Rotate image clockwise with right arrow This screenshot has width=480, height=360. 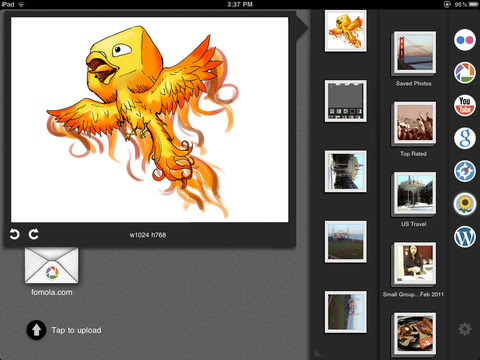pyautogui.click(x=34, y=234)
